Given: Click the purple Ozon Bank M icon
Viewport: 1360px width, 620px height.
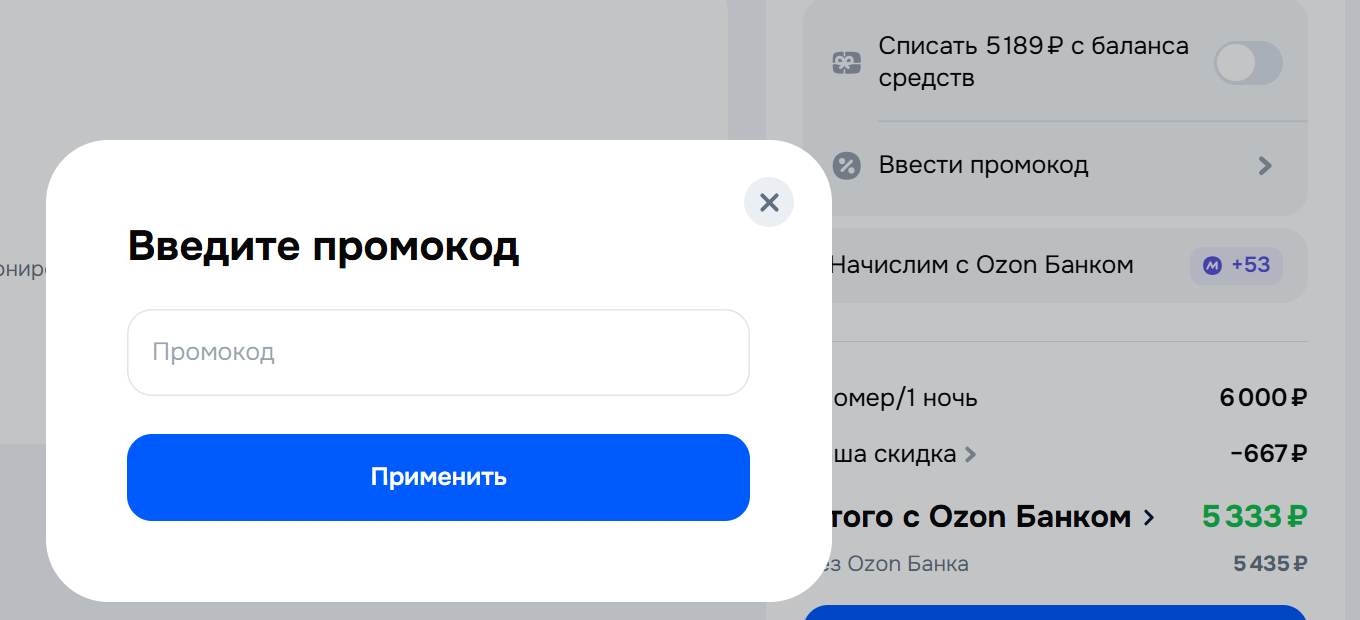Looking at the screenshot, I should click(1212, 266).
